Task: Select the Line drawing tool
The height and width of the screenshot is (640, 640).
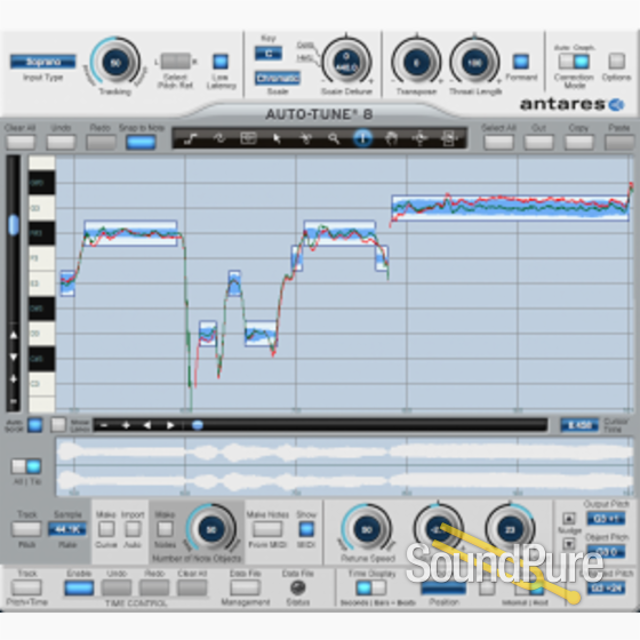Action: 190,138
